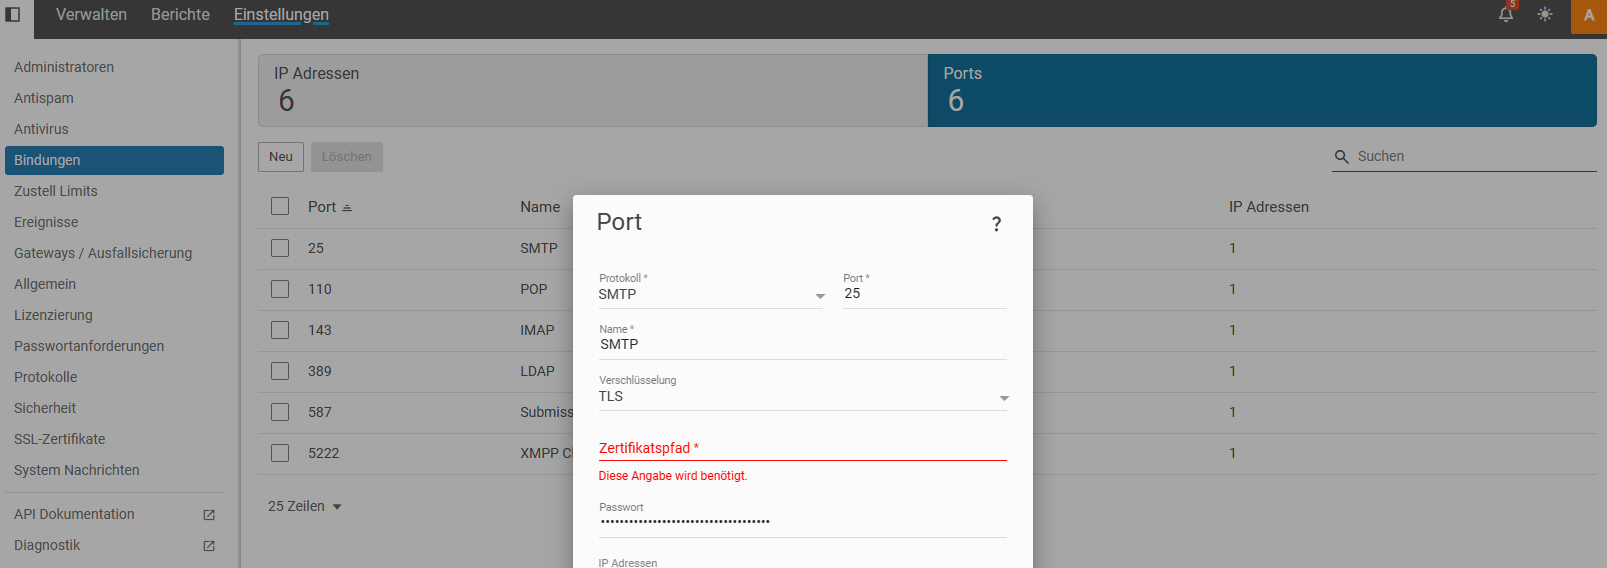
Task: Click the search magnifier icon
Action: [x=1342, y=157]
